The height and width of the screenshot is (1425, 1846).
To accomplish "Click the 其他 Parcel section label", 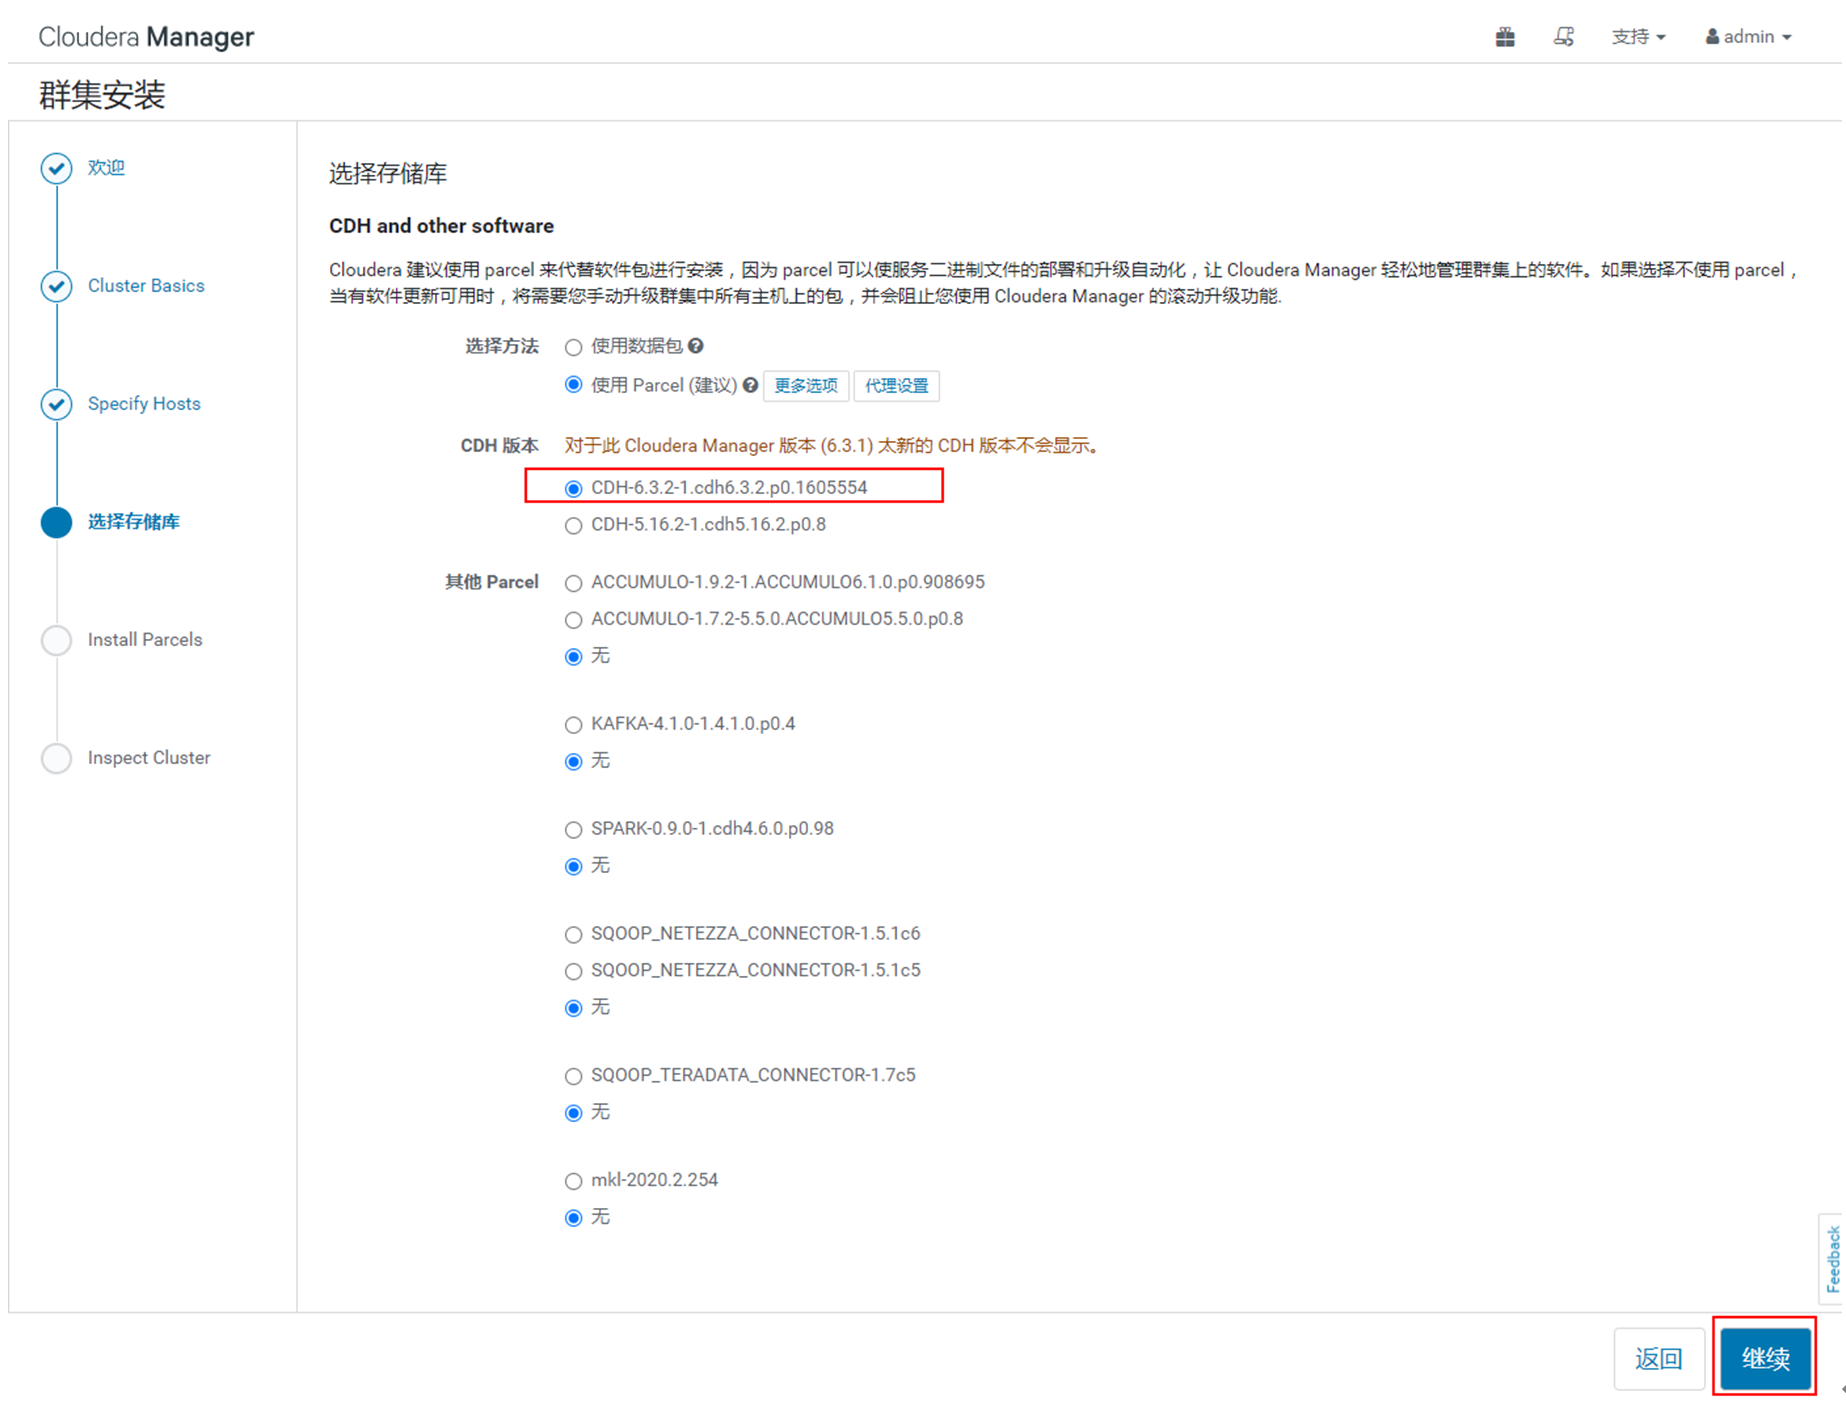I will 492,582.
